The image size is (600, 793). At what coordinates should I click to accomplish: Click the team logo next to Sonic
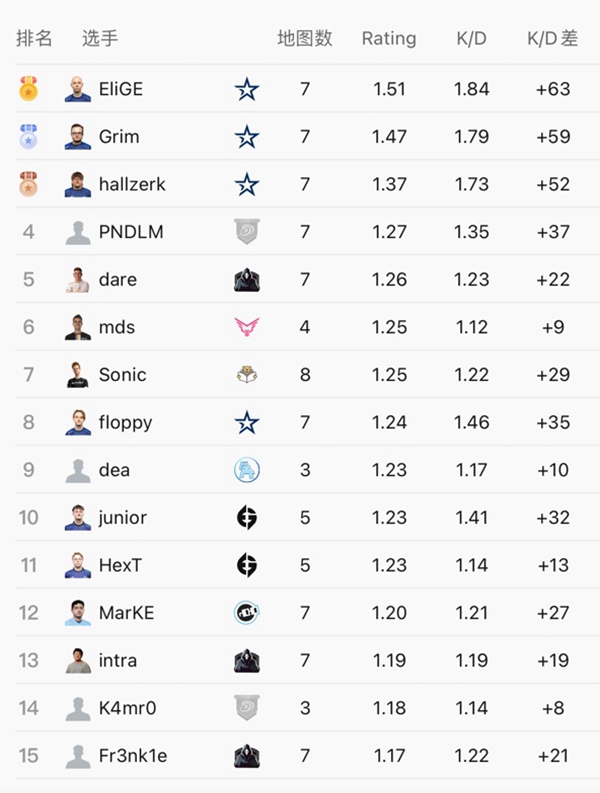247,375
